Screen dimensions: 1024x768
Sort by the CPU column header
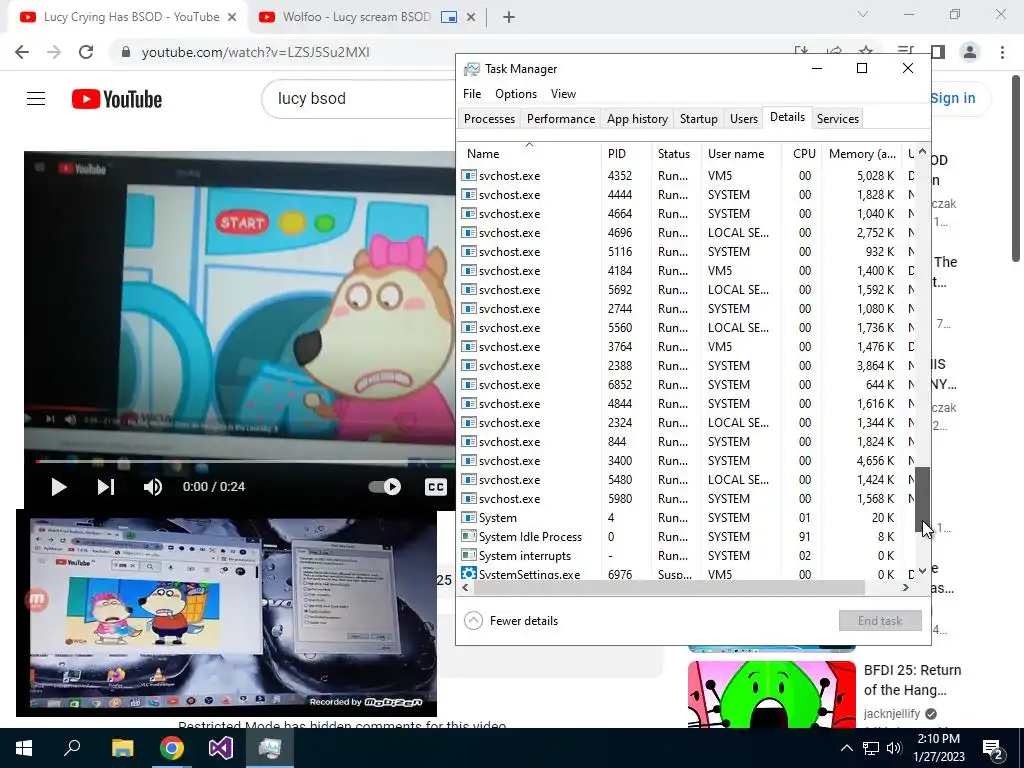(802, 154)
